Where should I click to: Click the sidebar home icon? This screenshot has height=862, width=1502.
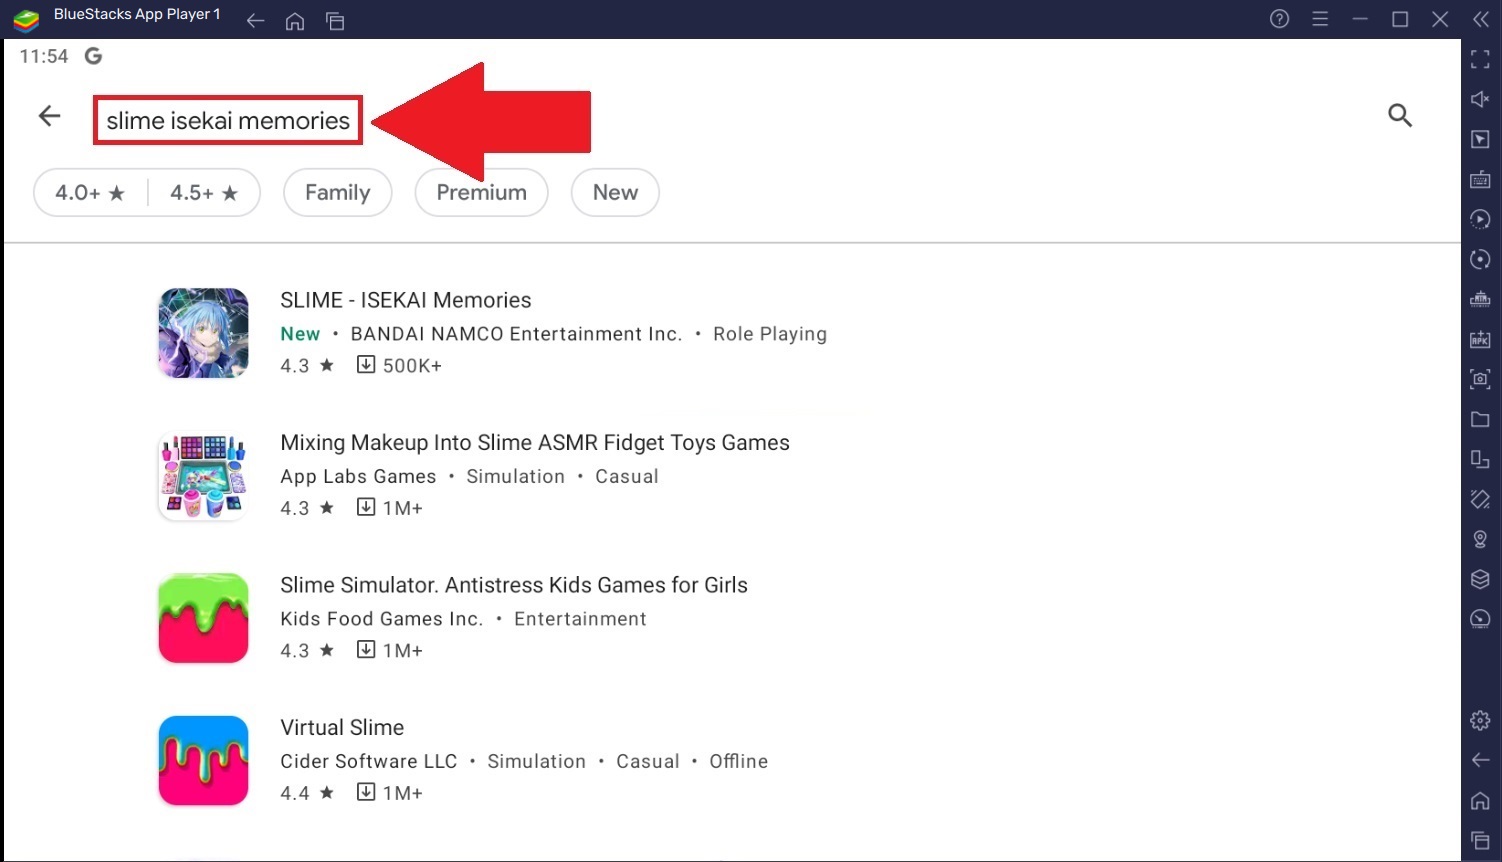click(1481, 800)
